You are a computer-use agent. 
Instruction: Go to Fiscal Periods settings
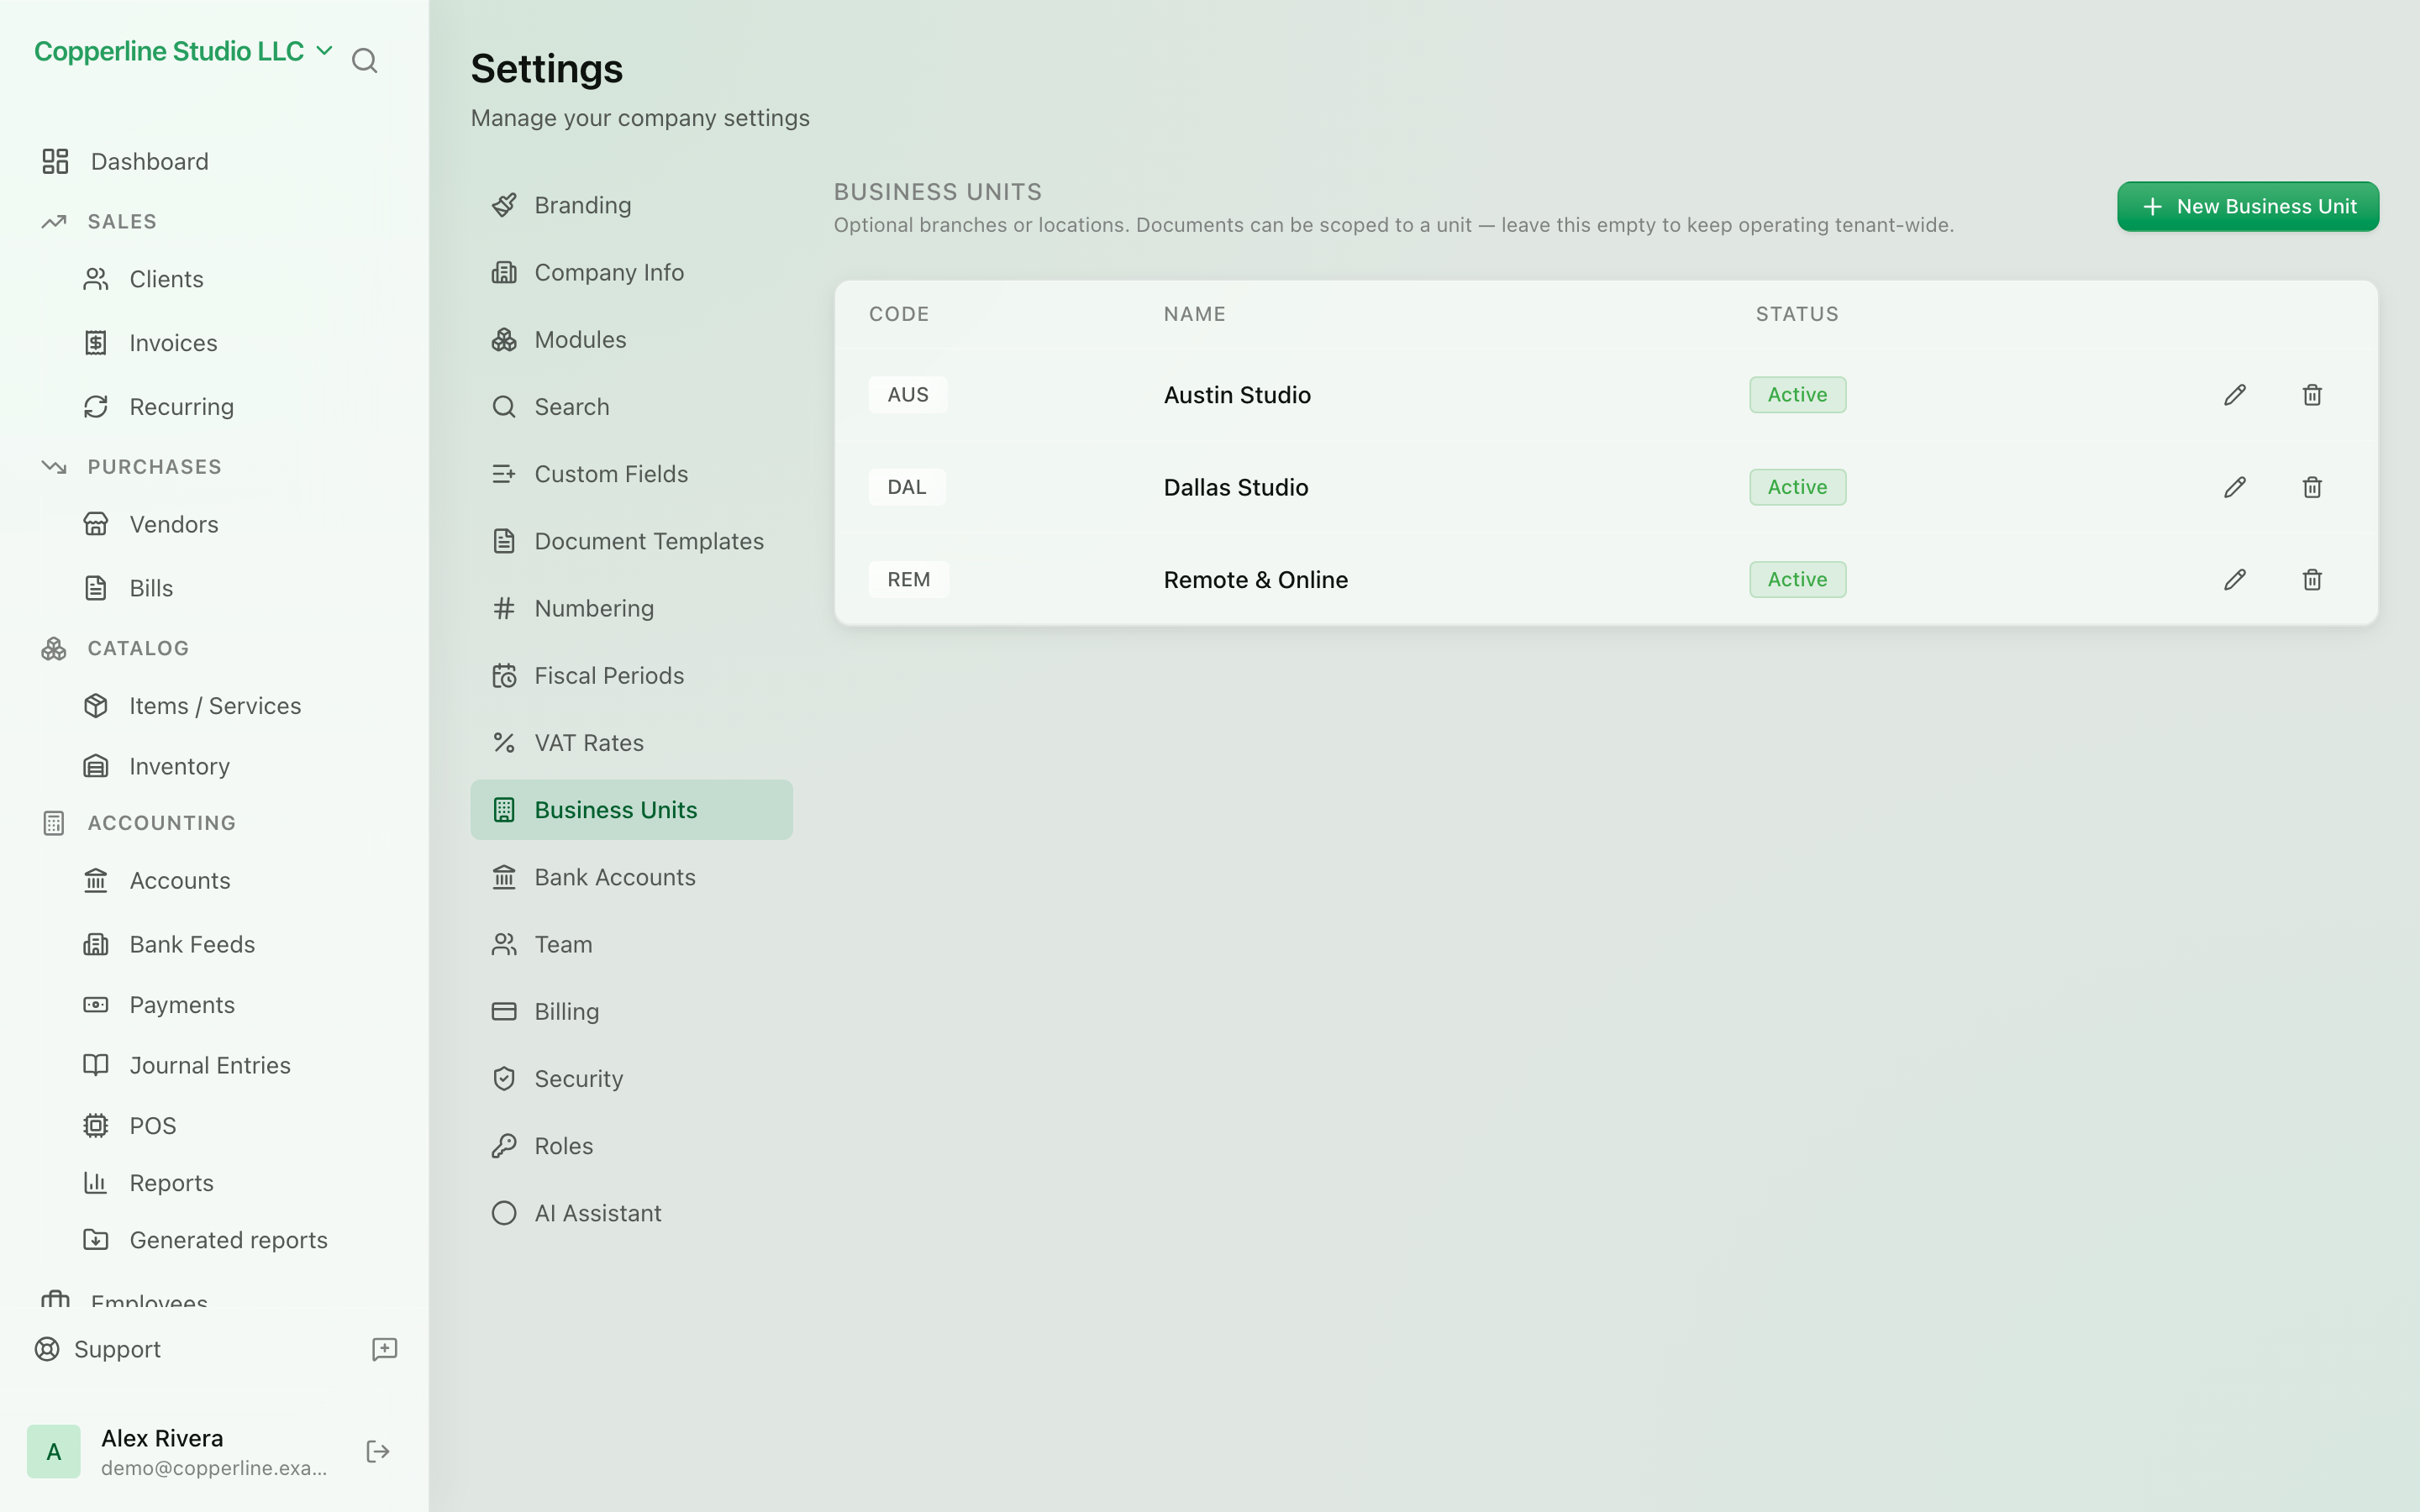tap(631, 676)
